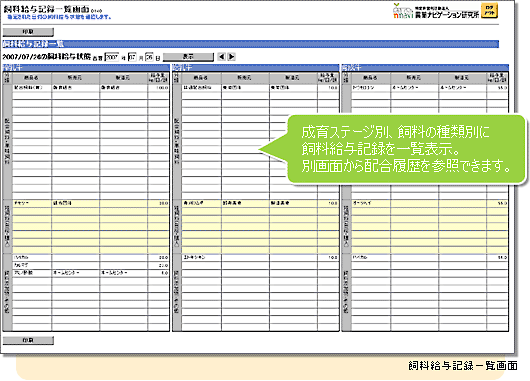The width and height of the screenshot is (530, 381).
Task: Select the first section header above left table
Action: [x=86, y=68]
